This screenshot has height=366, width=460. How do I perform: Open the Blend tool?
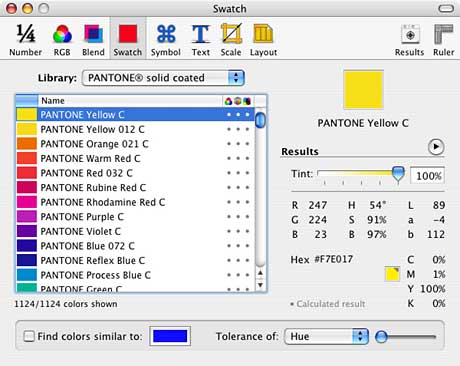(93, 40)
